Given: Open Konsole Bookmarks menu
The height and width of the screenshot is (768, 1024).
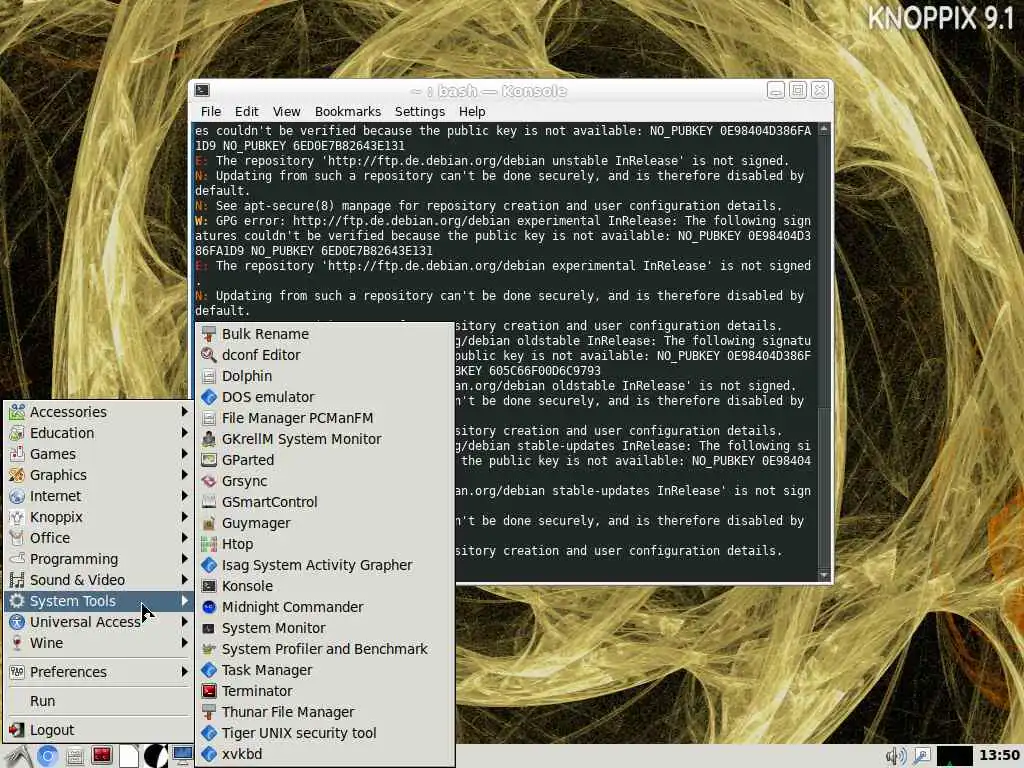Looking at the screenshot, I should coord(347,112).
